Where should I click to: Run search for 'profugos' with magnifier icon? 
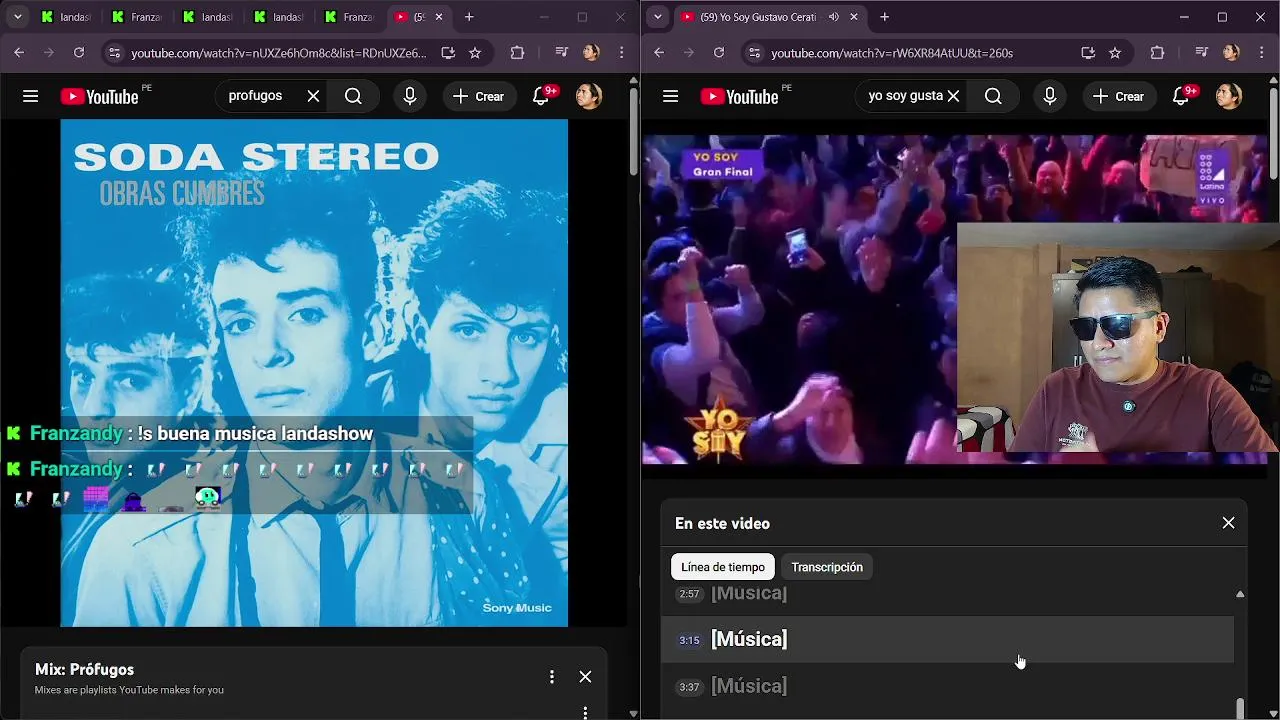click(x=353, y=96)
